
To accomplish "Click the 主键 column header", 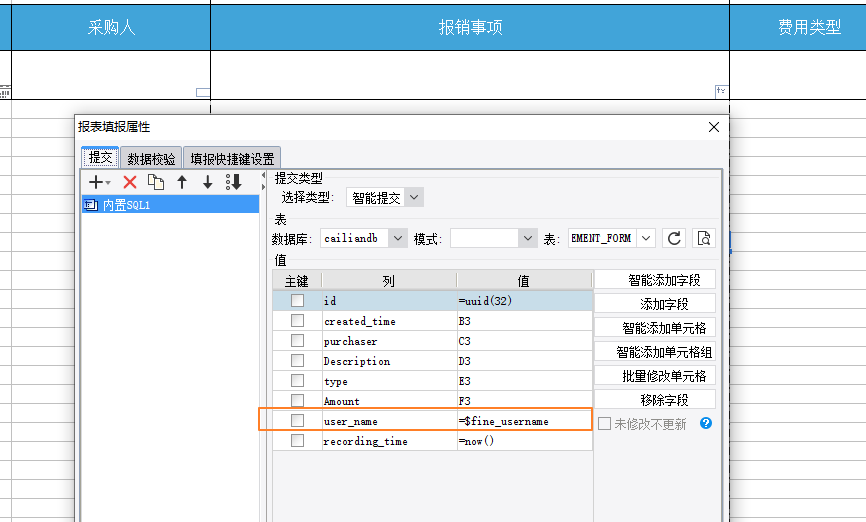I will pos(297,281).
